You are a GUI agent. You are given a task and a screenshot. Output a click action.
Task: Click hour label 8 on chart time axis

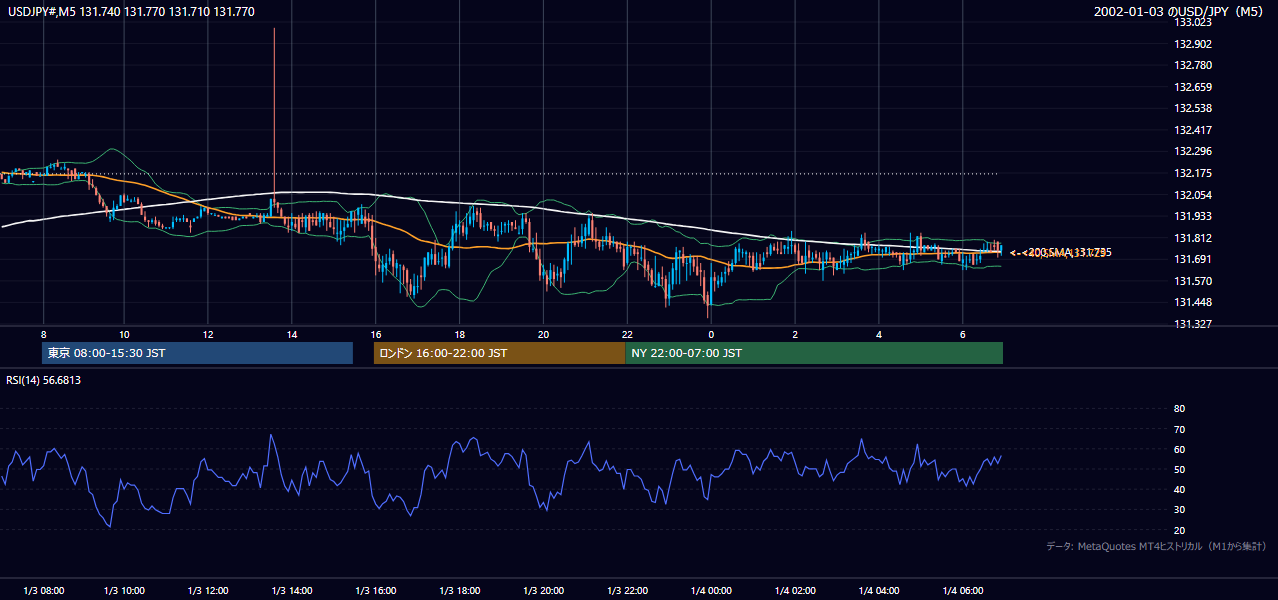[43, 333]
